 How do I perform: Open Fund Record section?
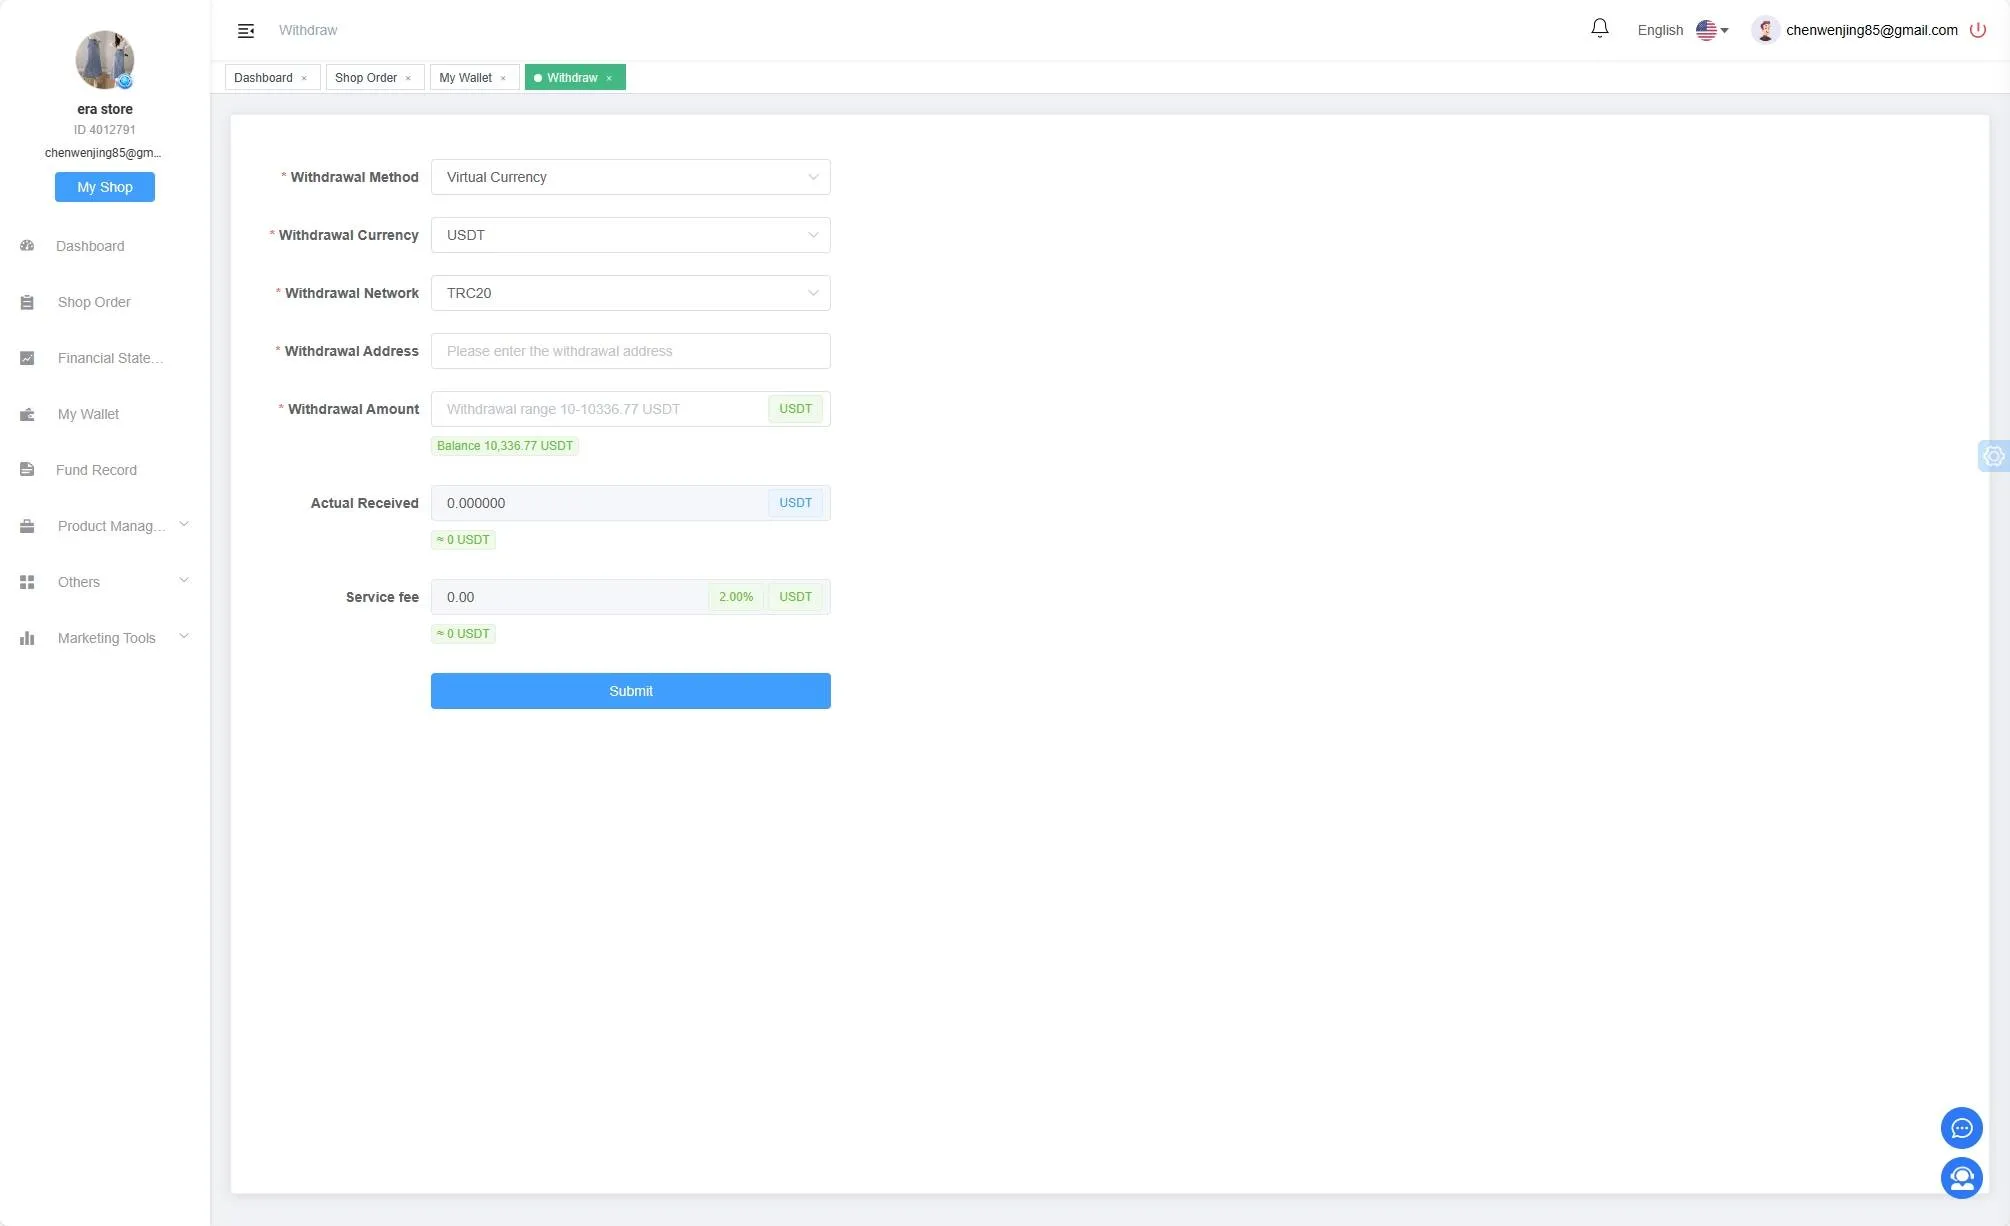tap(27, 470)
